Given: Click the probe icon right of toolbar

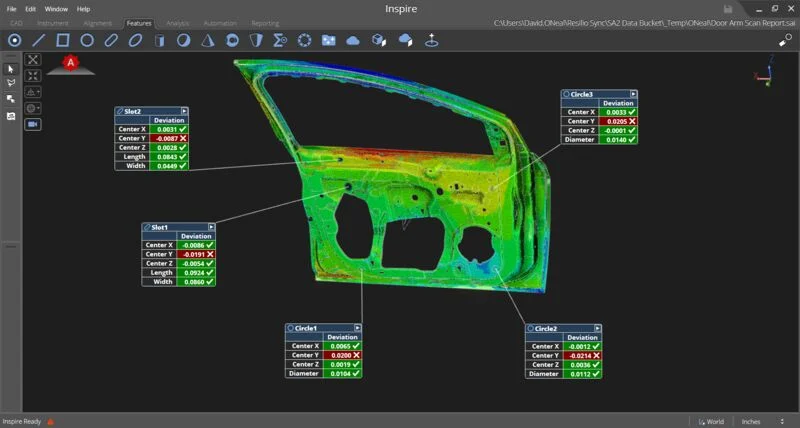Looking at the screenshot, I should (785, 40).
